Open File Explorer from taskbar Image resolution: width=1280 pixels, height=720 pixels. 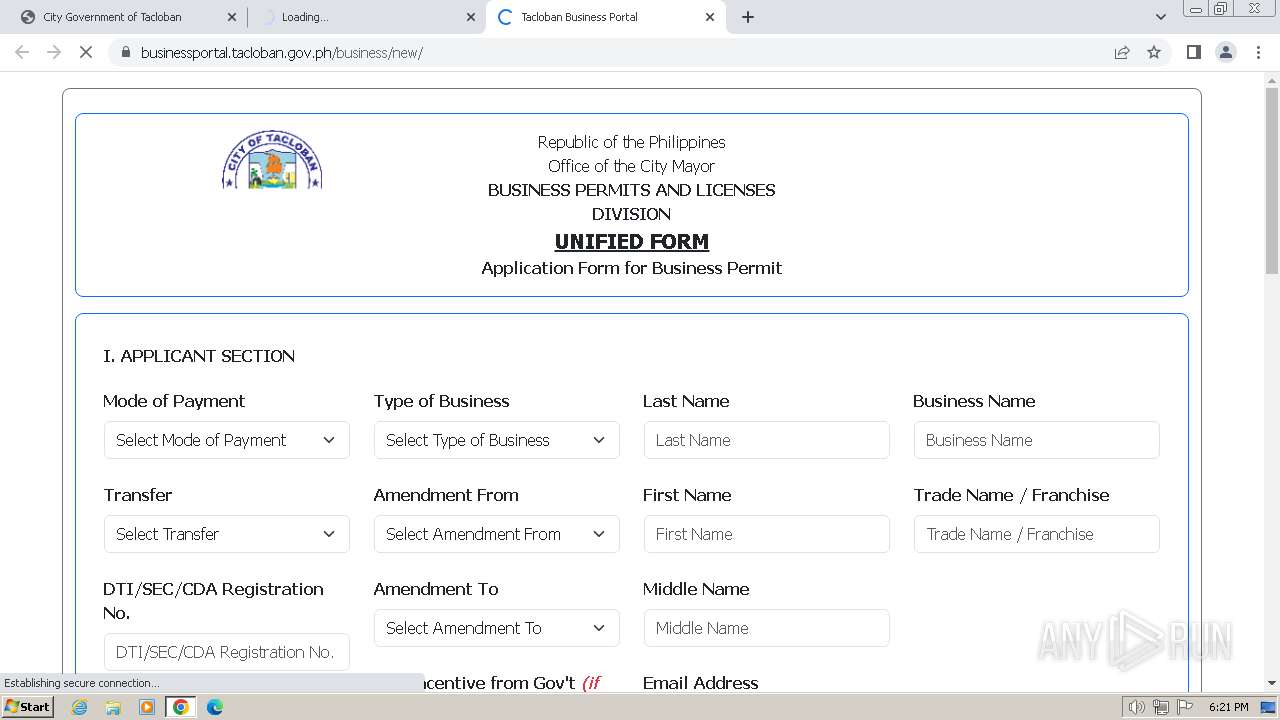tap(113, 707)
